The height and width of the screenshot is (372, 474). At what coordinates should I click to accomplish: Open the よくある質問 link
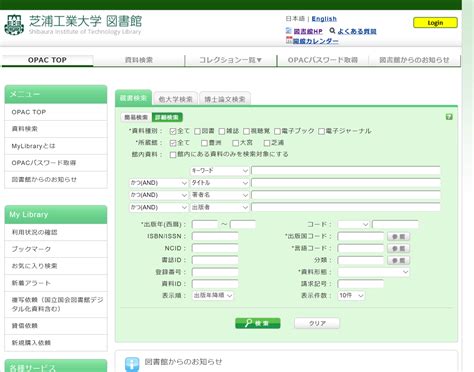[357, 31]
